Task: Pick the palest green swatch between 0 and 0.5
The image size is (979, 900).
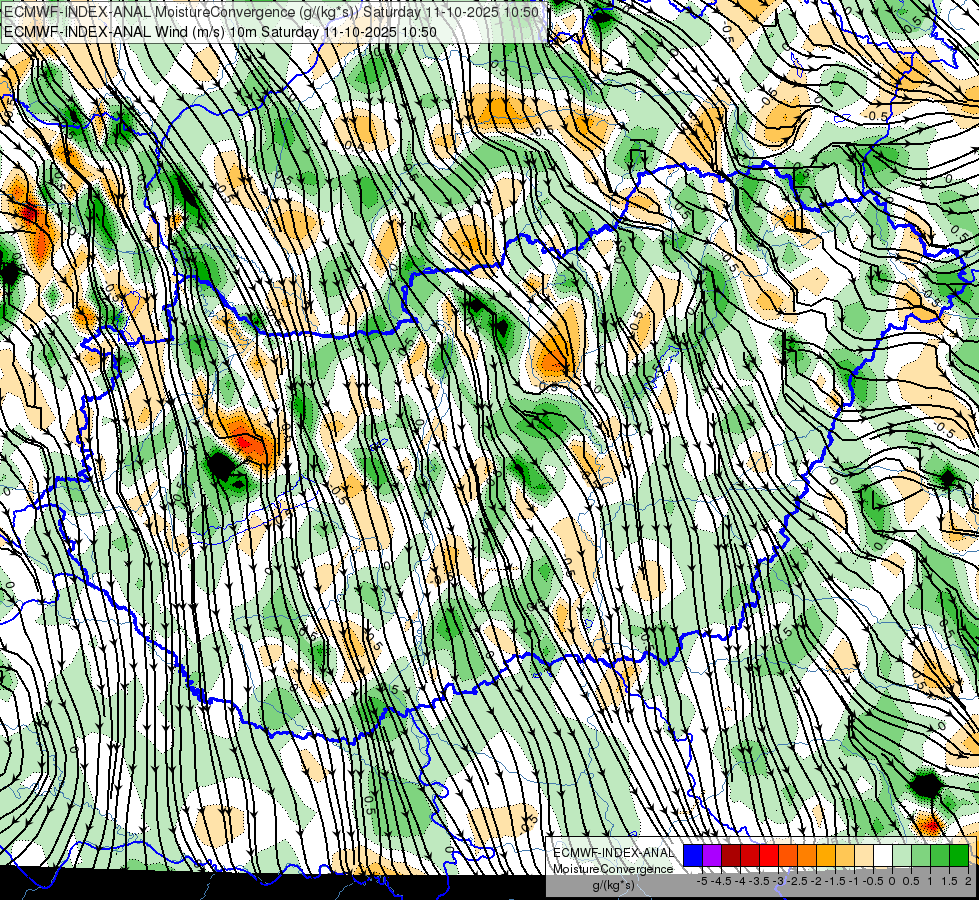Action: 902,855
